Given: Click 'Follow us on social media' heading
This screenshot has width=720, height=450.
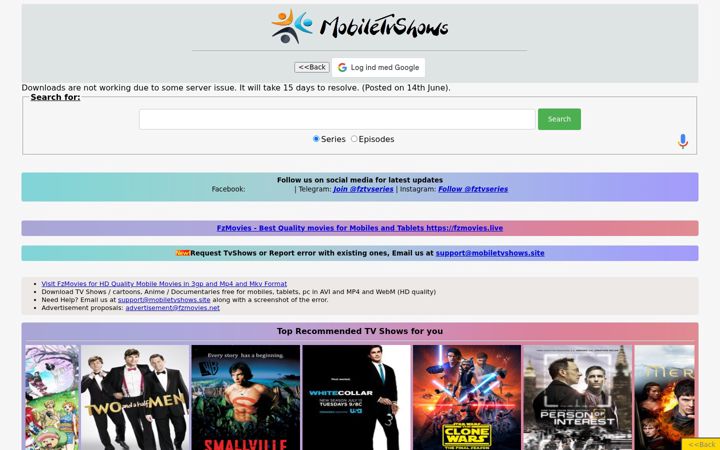Looking at the screenshot, I should [x=360, y=180].
